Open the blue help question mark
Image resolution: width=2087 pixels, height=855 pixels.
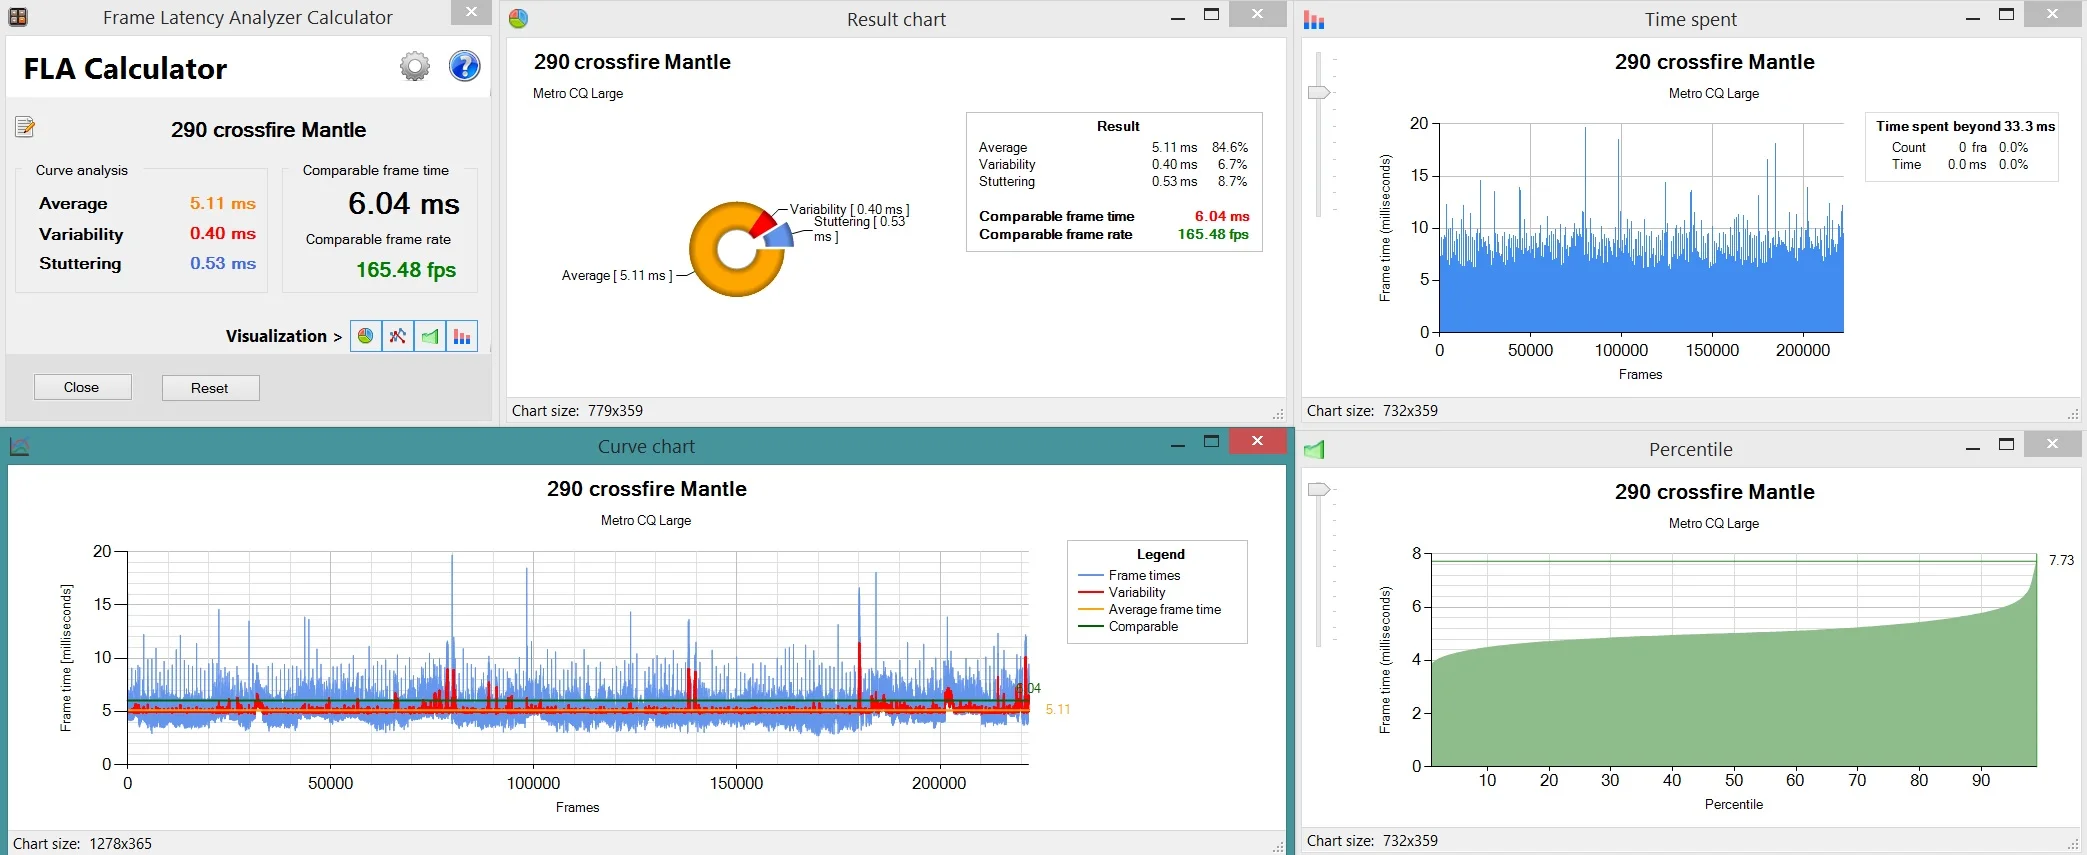coord(464,67)
